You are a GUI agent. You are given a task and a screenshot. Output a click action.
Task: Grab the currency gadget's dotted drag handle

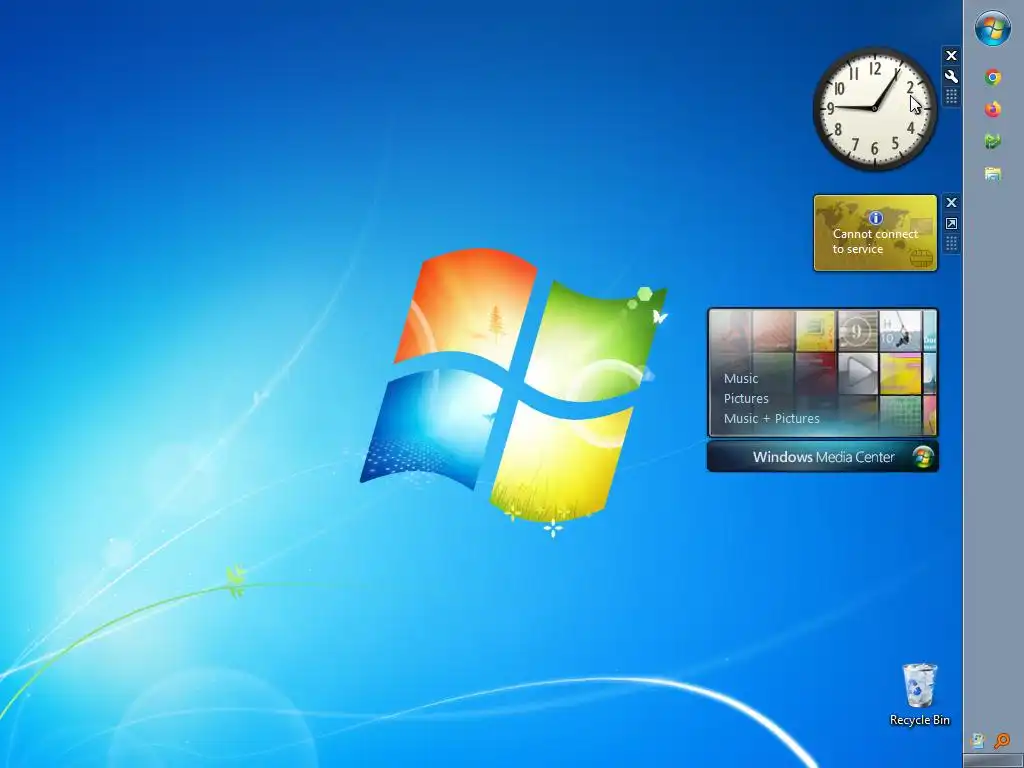pos(951,244)
